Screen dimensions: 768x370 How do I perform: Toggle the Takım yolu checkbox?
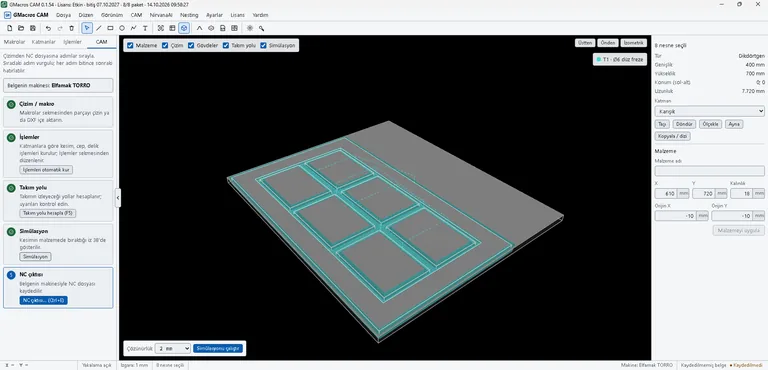coord(226,45)
